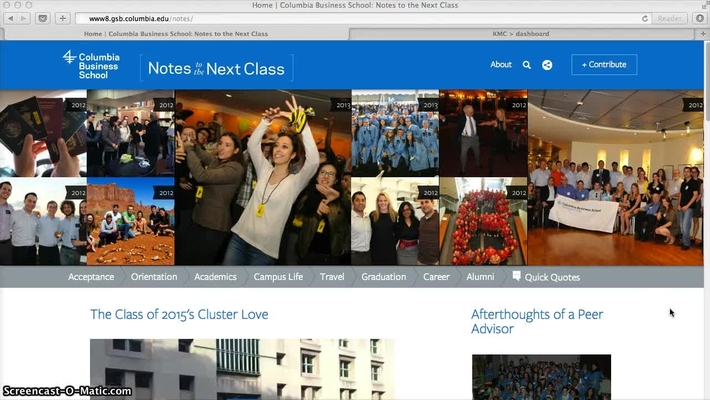Screen dimensions: 710x400
Task: Click the + Contribute button
Action: coord(604,64)
